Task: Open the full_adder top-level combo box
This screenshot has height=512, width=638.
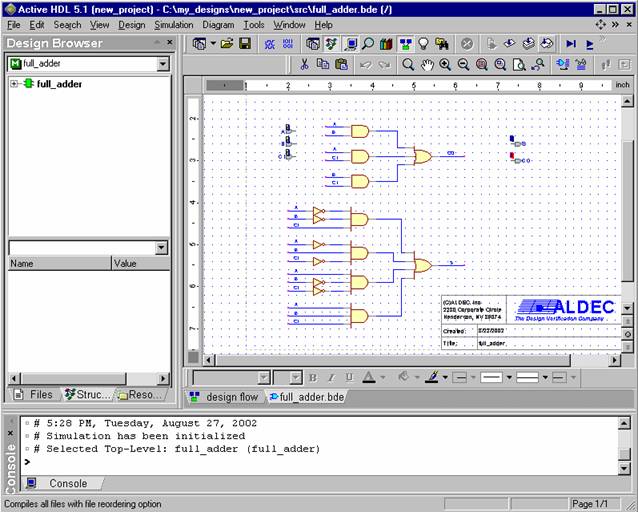Action: (89, 63)
